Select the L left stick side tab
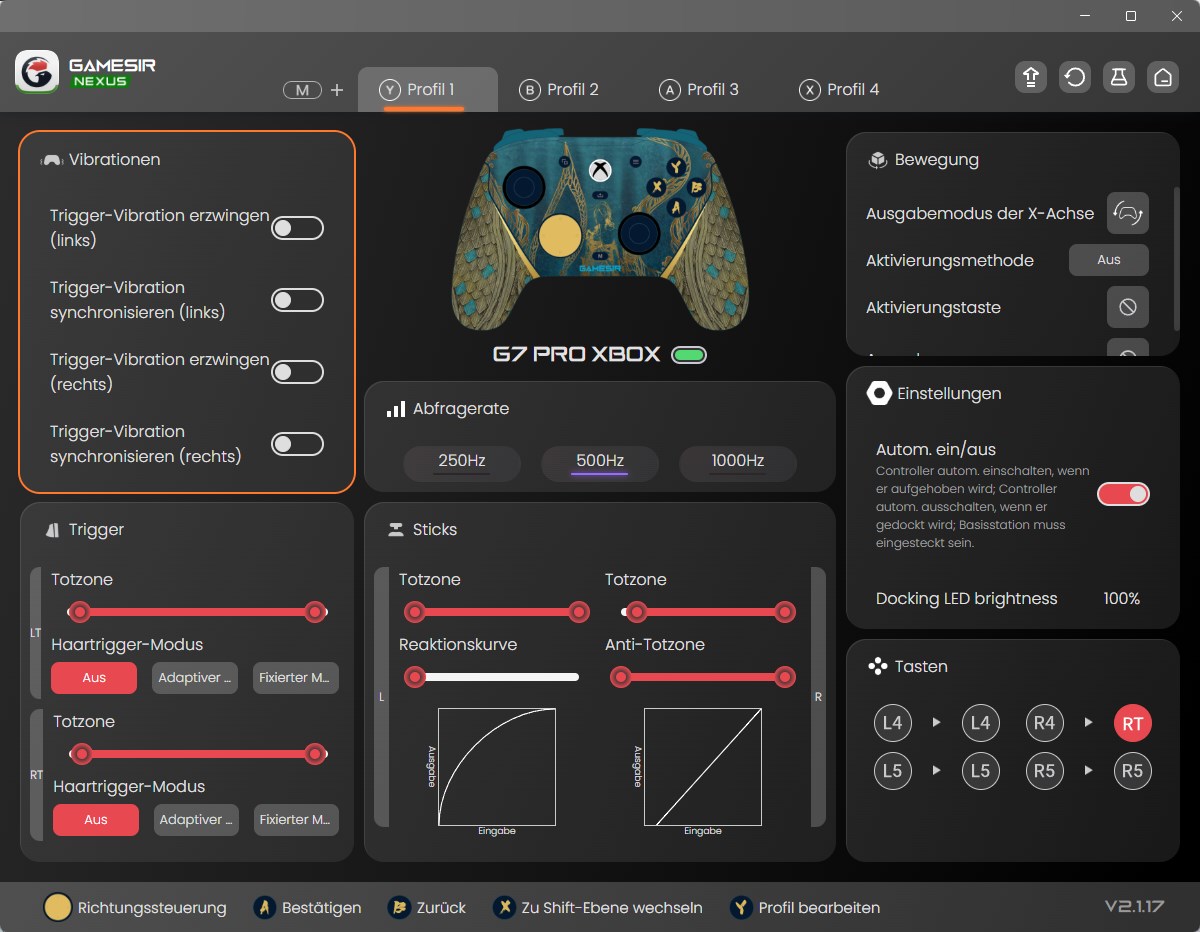This screenshot has height=932, width=1200. 381,697
